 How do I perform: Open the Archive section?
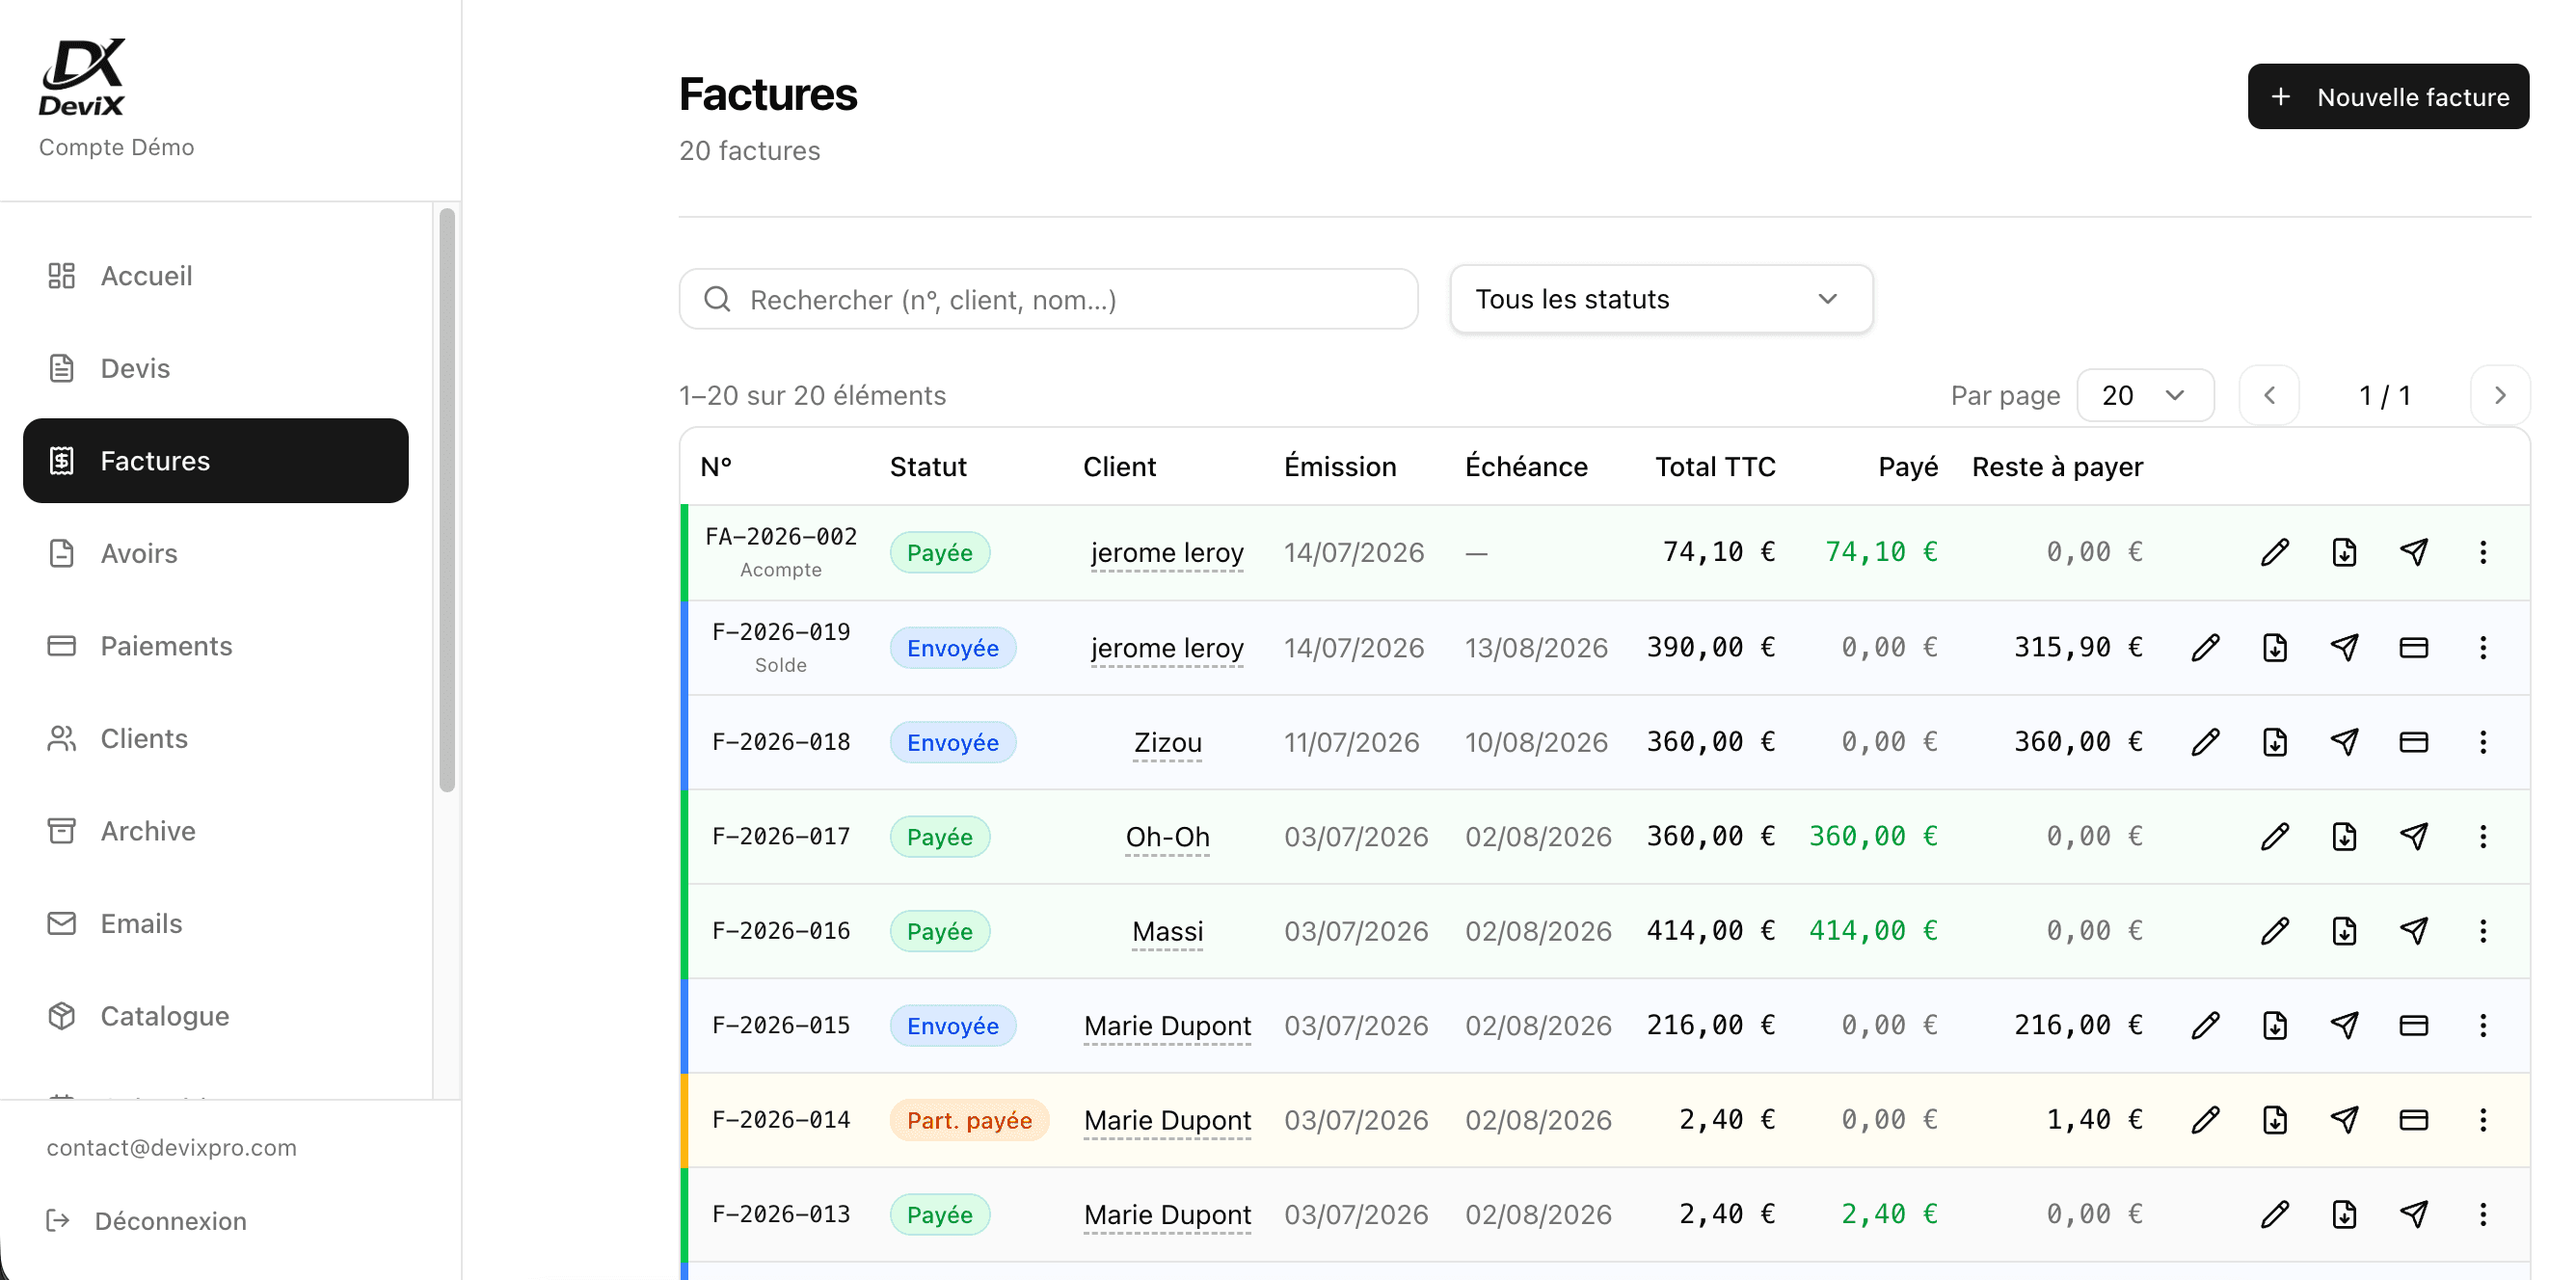(x=216, y=831)
